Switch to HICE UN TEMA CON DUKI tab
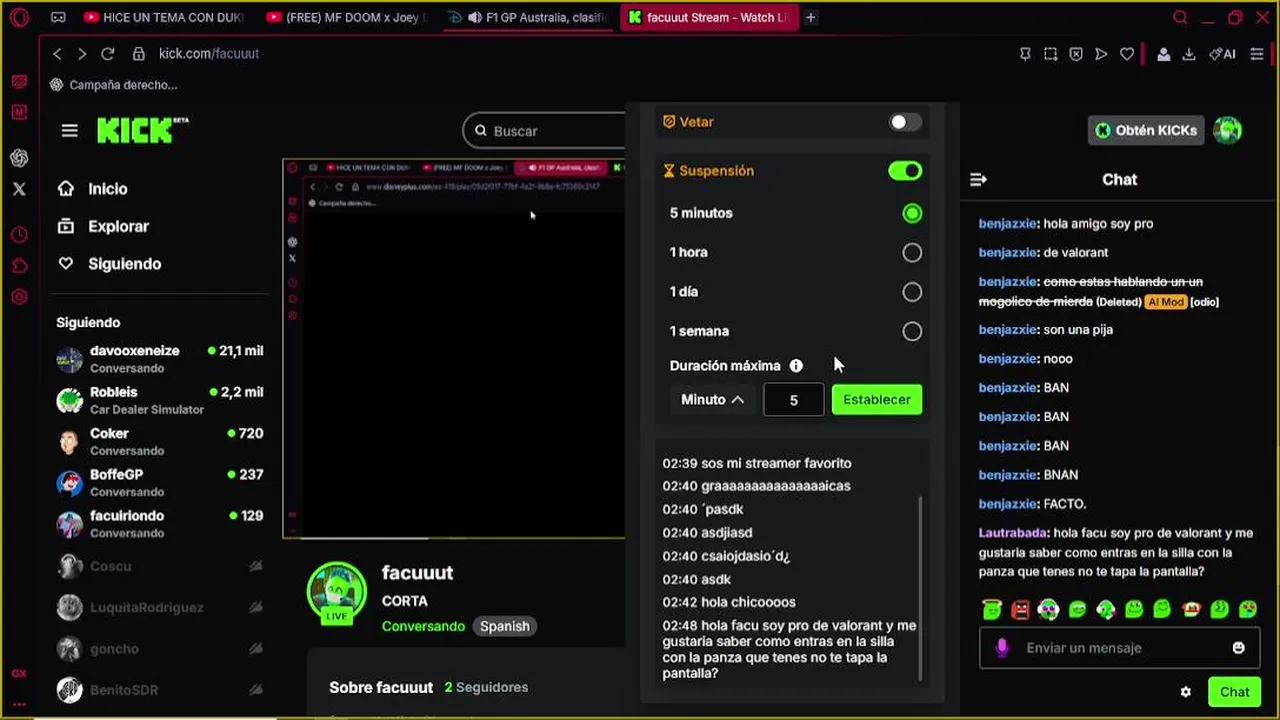 (x=164, y=17)
